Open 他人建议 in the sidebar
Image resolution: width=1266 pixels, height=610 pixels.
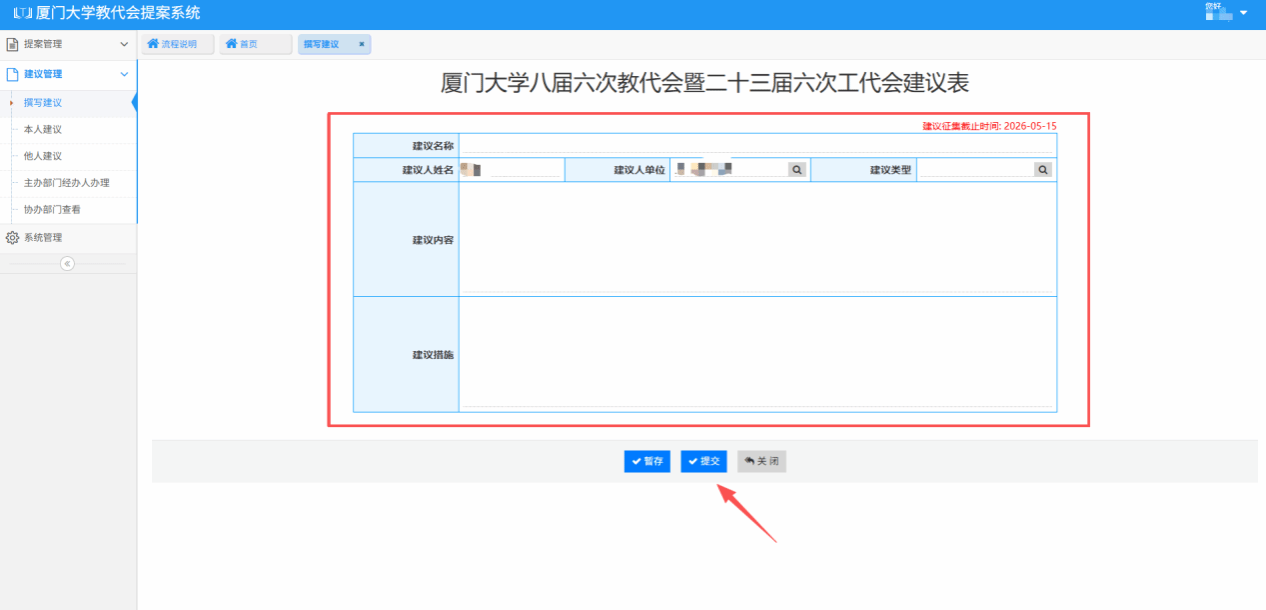point(43,156)
